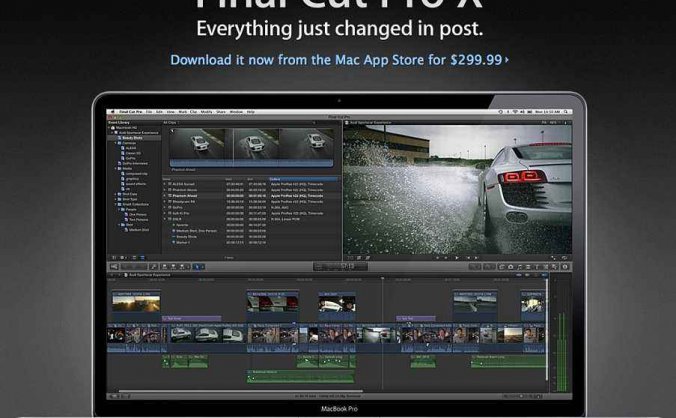Viewport: 676px width, 418px height.
Task: Open the Select tool pop-up menu
Action: [x=198, y=267]
